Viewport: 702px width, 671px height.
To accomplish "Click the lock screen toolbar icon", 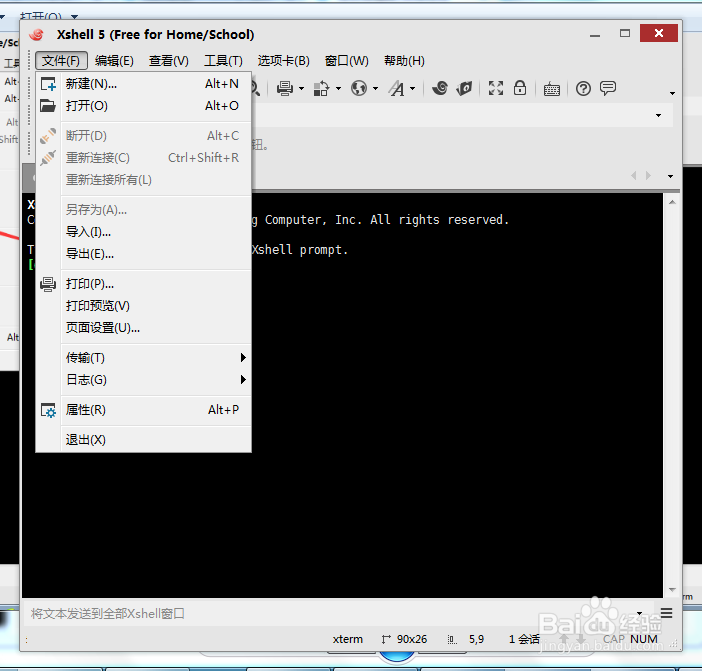I will [x=520, y=88].
